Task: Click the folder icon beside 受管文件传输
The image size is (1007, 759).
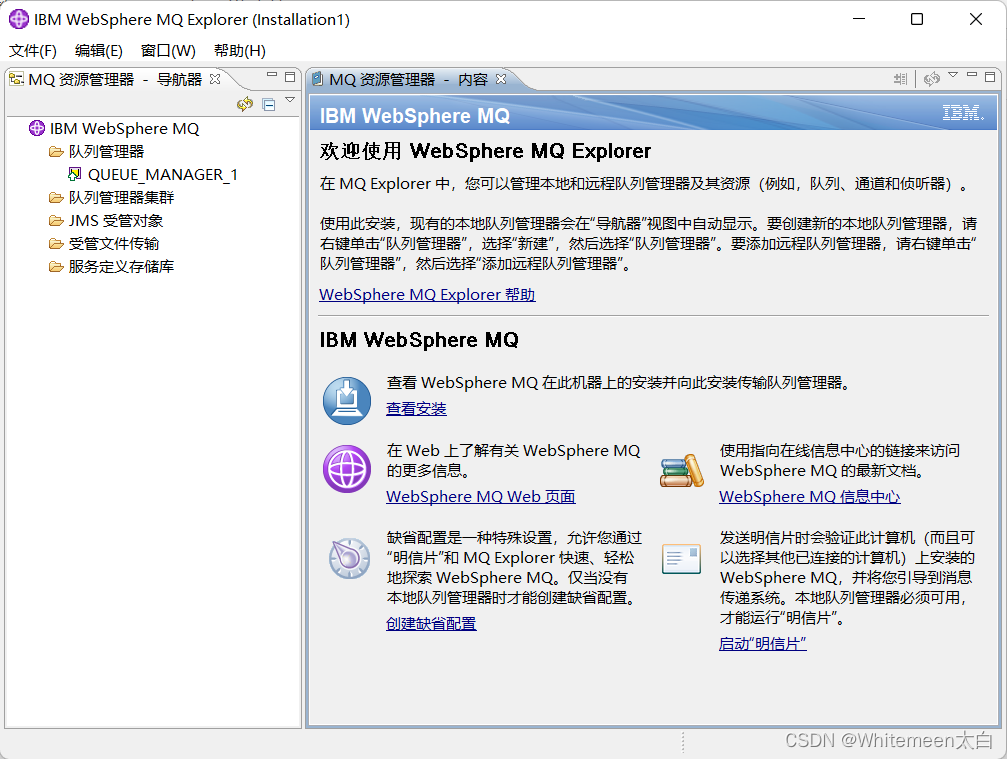Action: (56, 244)
